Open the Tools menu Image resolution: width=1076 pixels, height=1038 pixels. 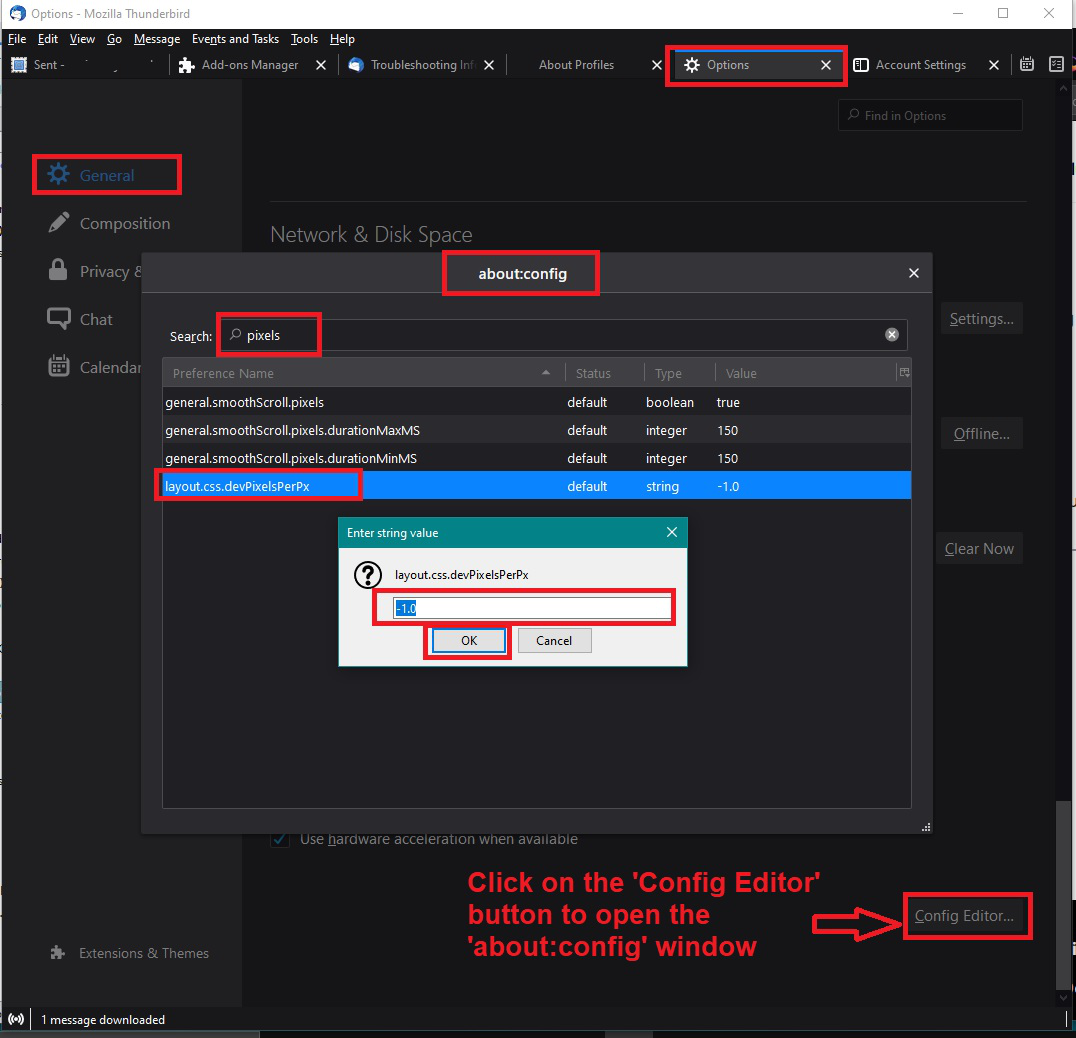click(x=304, y=39)
